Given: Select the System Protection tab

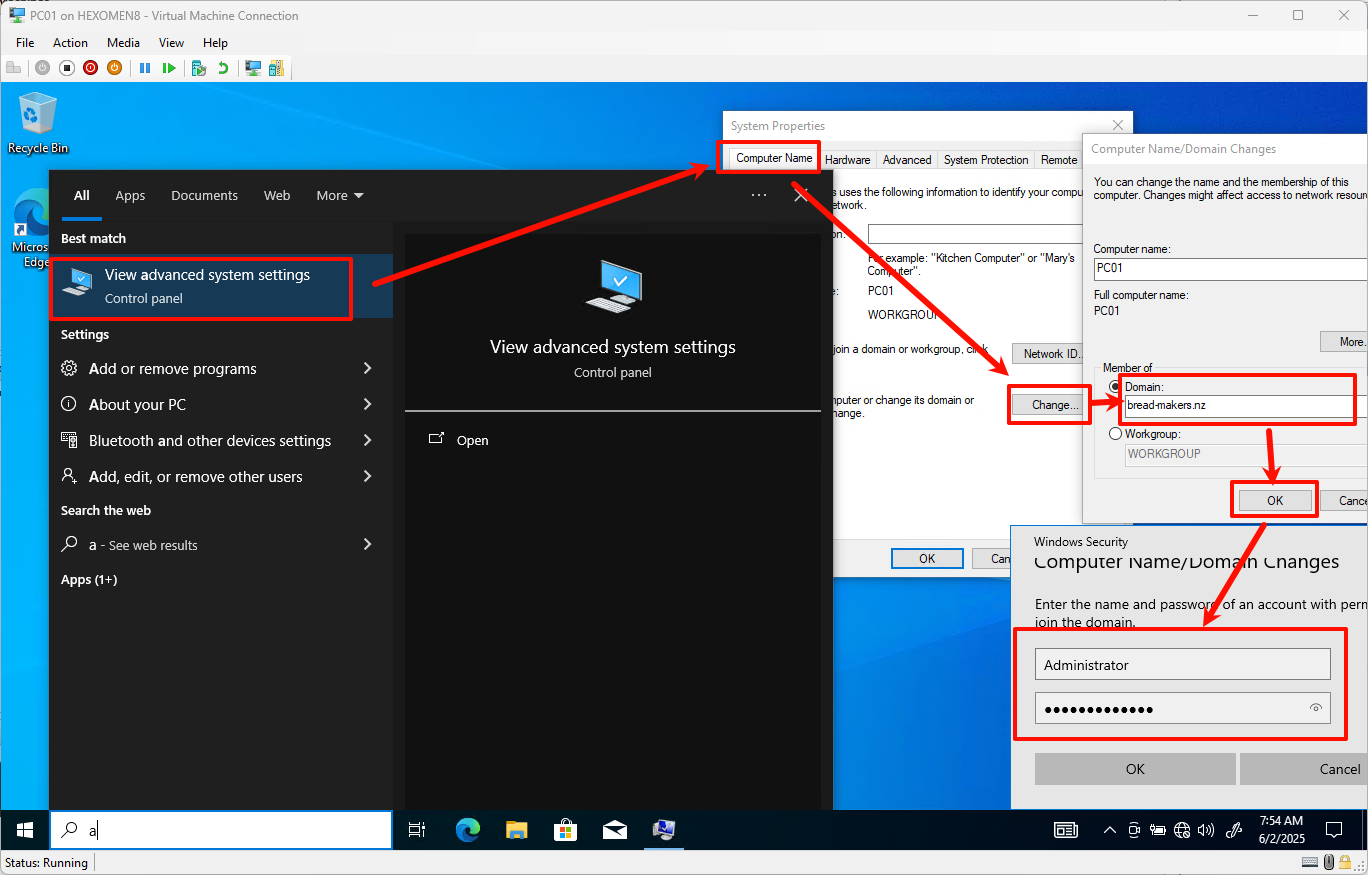Looking at the screenshot, I should click(x=986, y=160).
